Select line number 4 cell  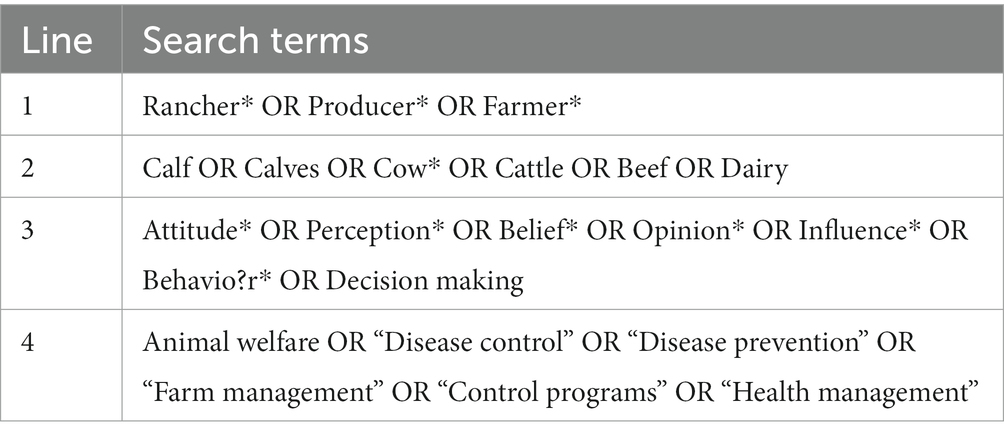(61, 365)
